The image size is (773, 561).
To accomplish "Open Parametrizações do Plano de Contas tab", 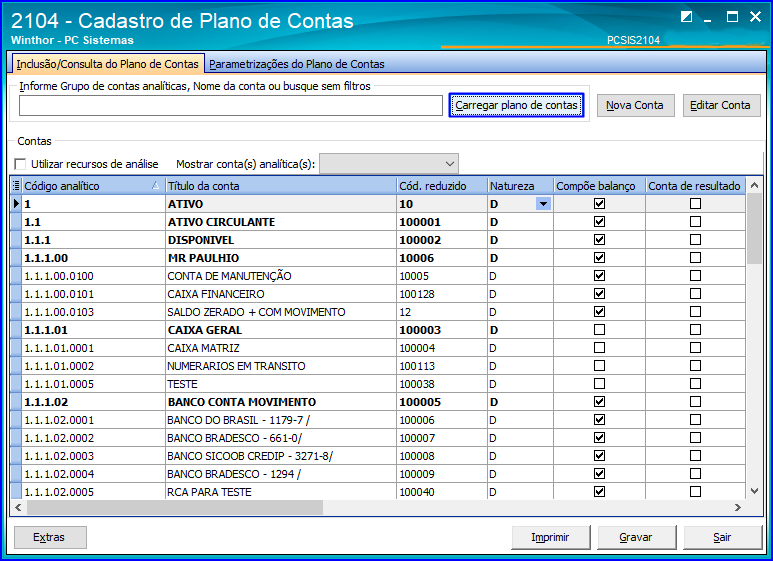I will [296, 64].
